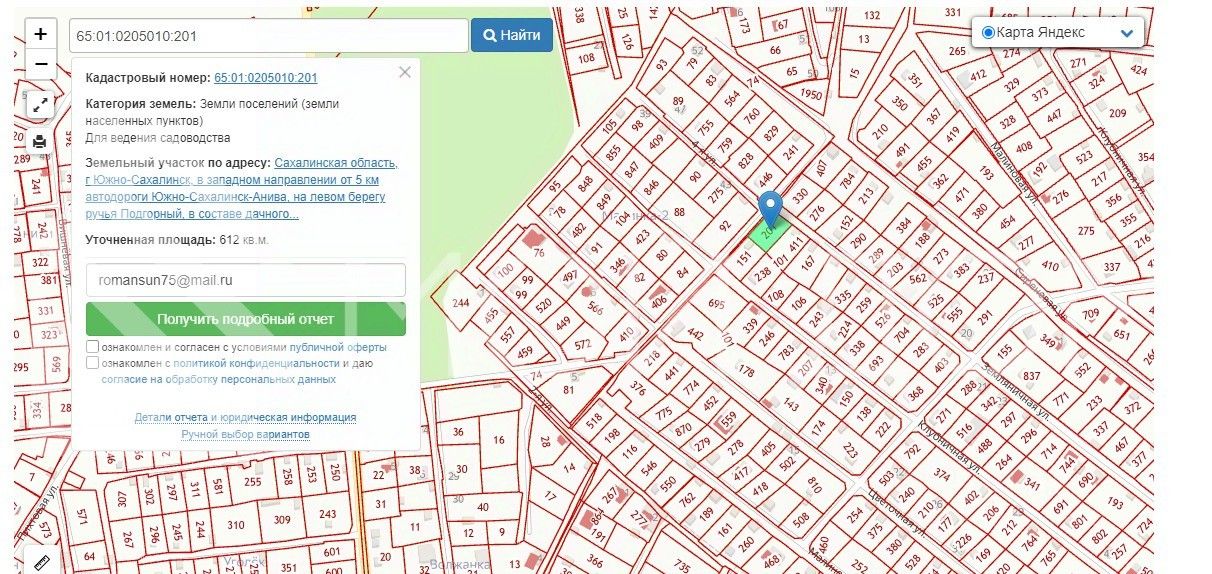Click Получить подробный отчет green button
The height and width of the screenshot is (574, 1212).
click(246, 319)
